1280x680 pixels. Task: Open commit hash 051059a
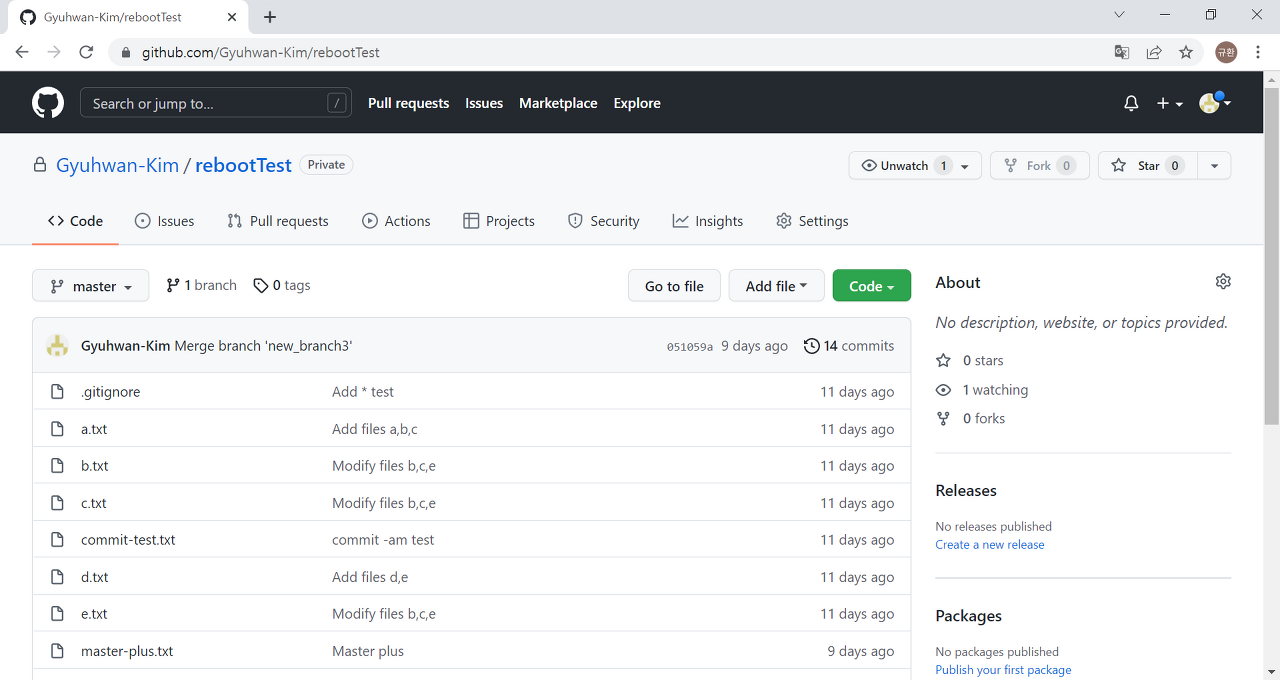tap(690, 346)
